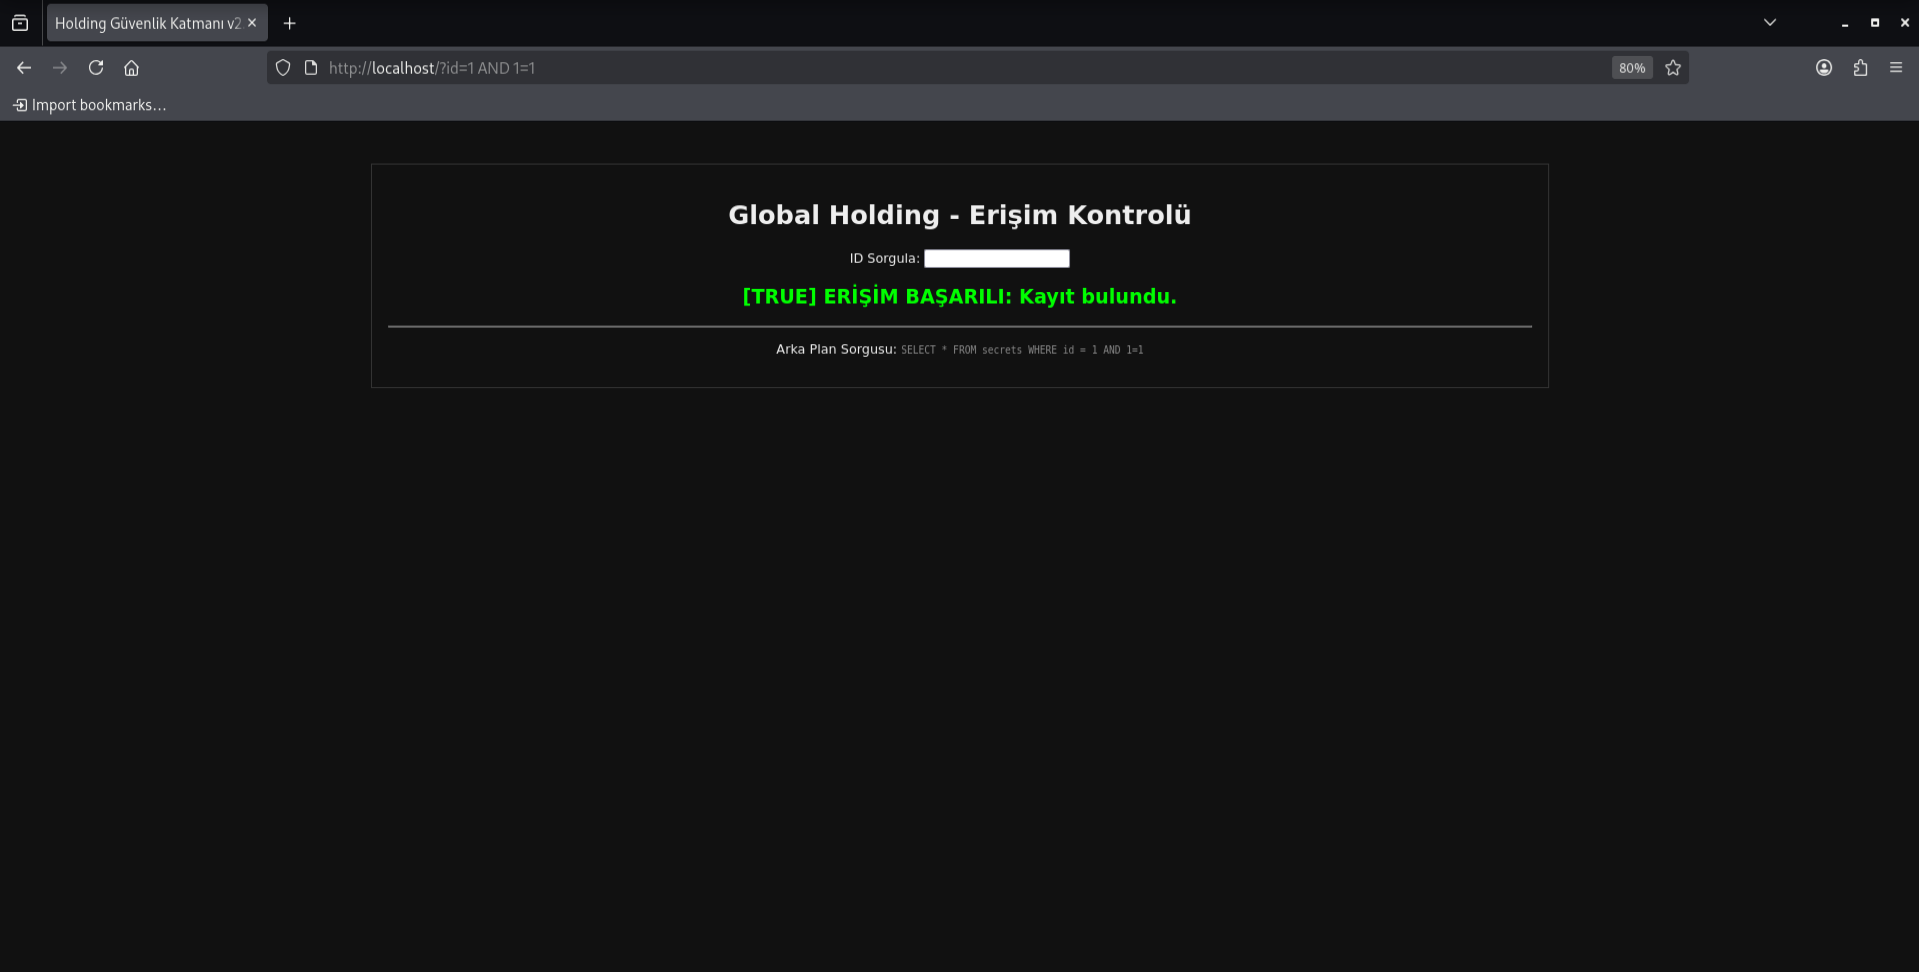The image size is (1919, 972).
Task: Click the [TRUE] ERİŞİM BAŞARILI message
Action: [x=960, y=297]
